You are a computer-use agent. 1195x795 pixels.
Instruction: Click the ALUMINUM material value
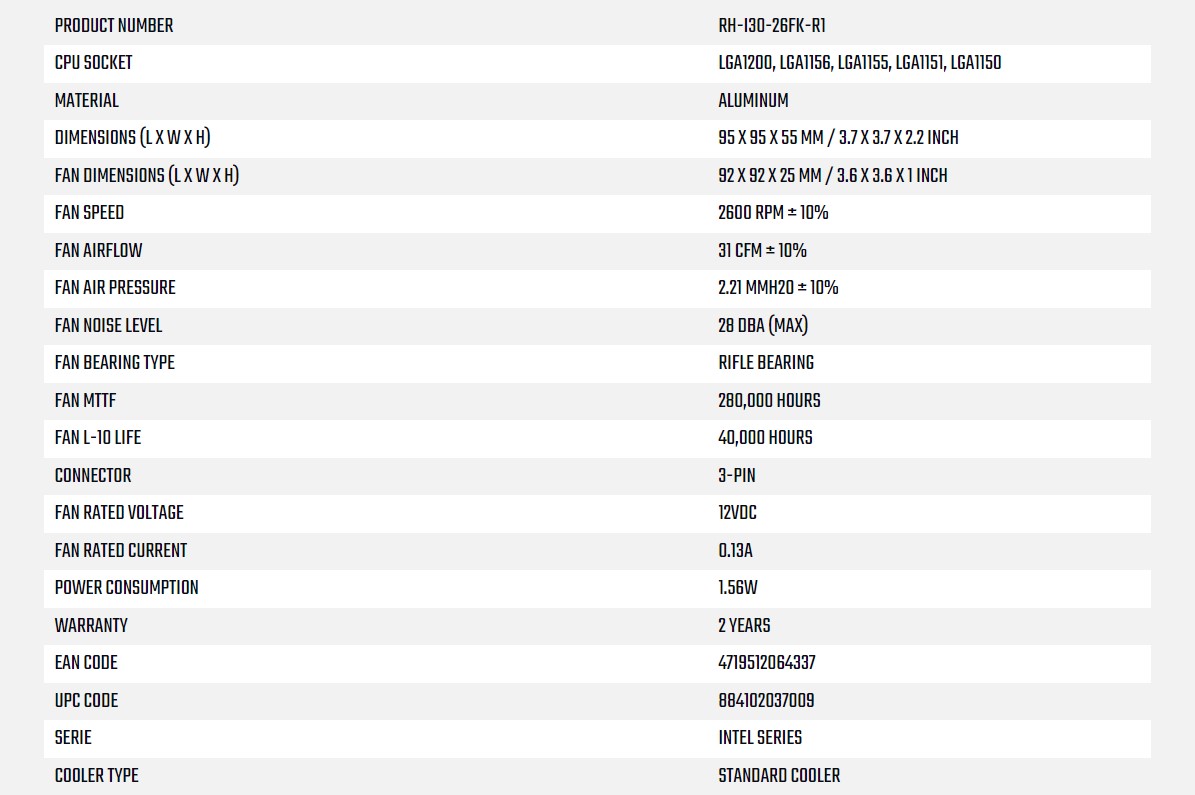coord(753,101)
